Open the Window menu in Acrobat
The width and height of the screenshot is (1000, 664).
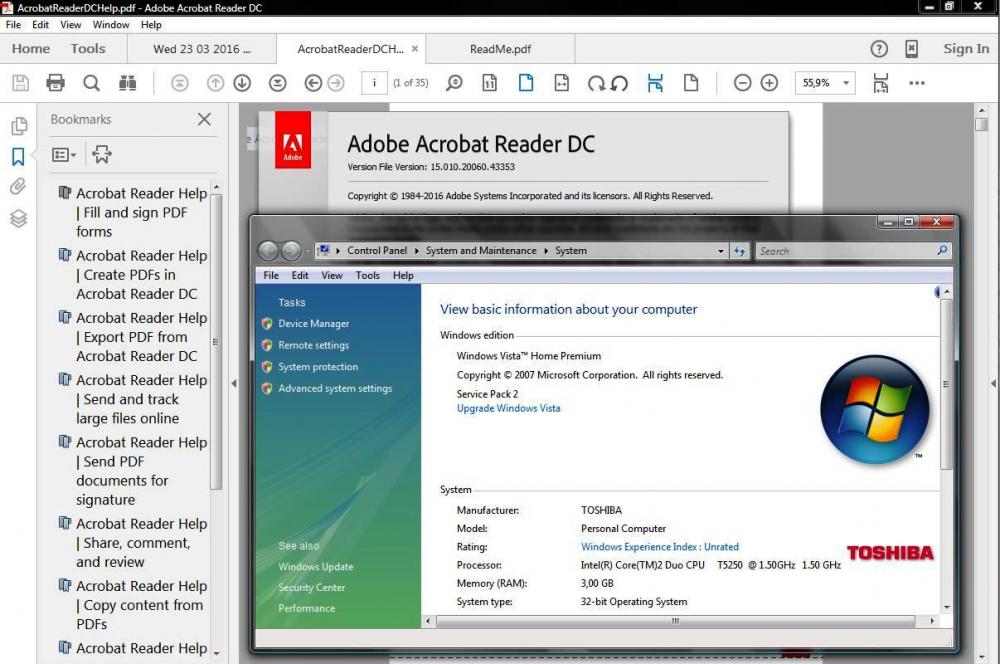click(111, 25)
